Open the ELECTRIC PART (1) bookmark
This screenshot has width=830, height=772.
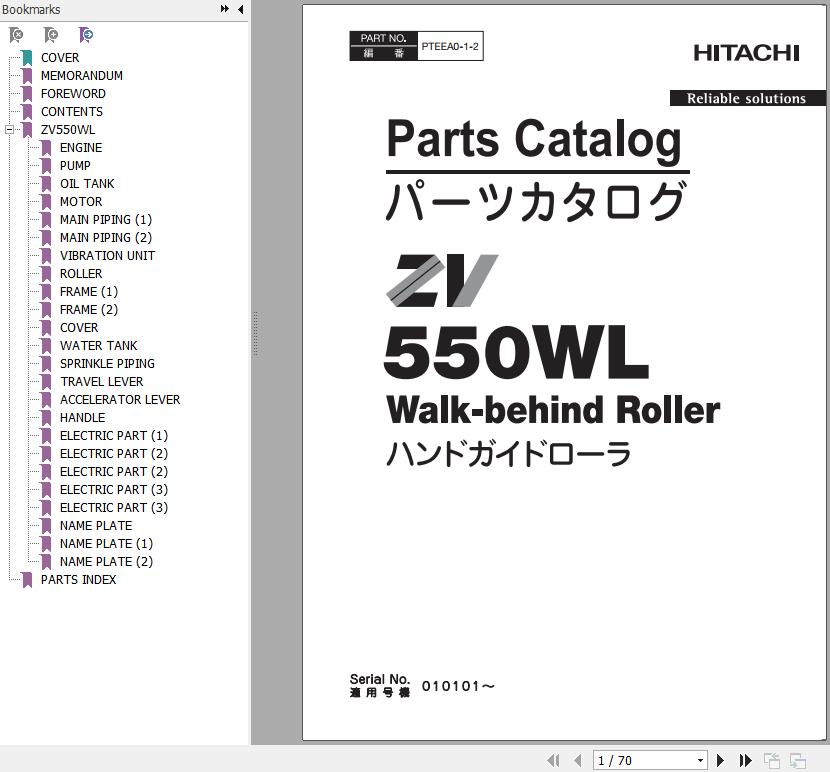[114, 436]
